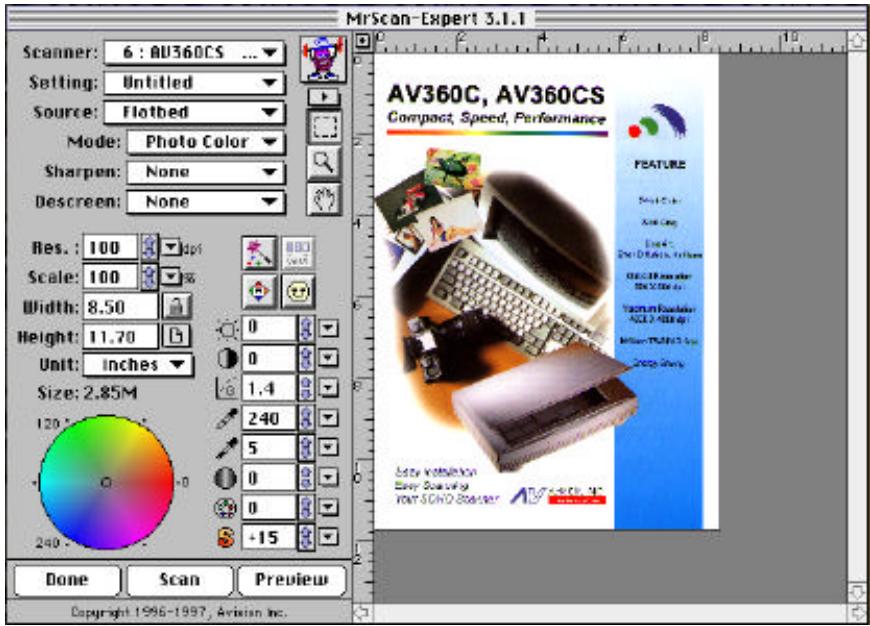870x626 pixels.
Task: Click the brightness sun icon
Action: click(227, 330)
